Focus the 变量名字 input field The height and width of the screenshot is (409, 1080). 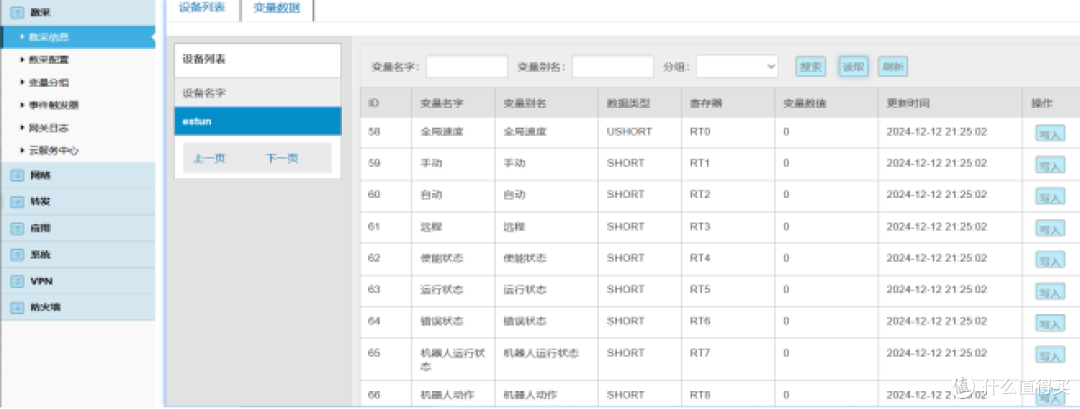467,67
